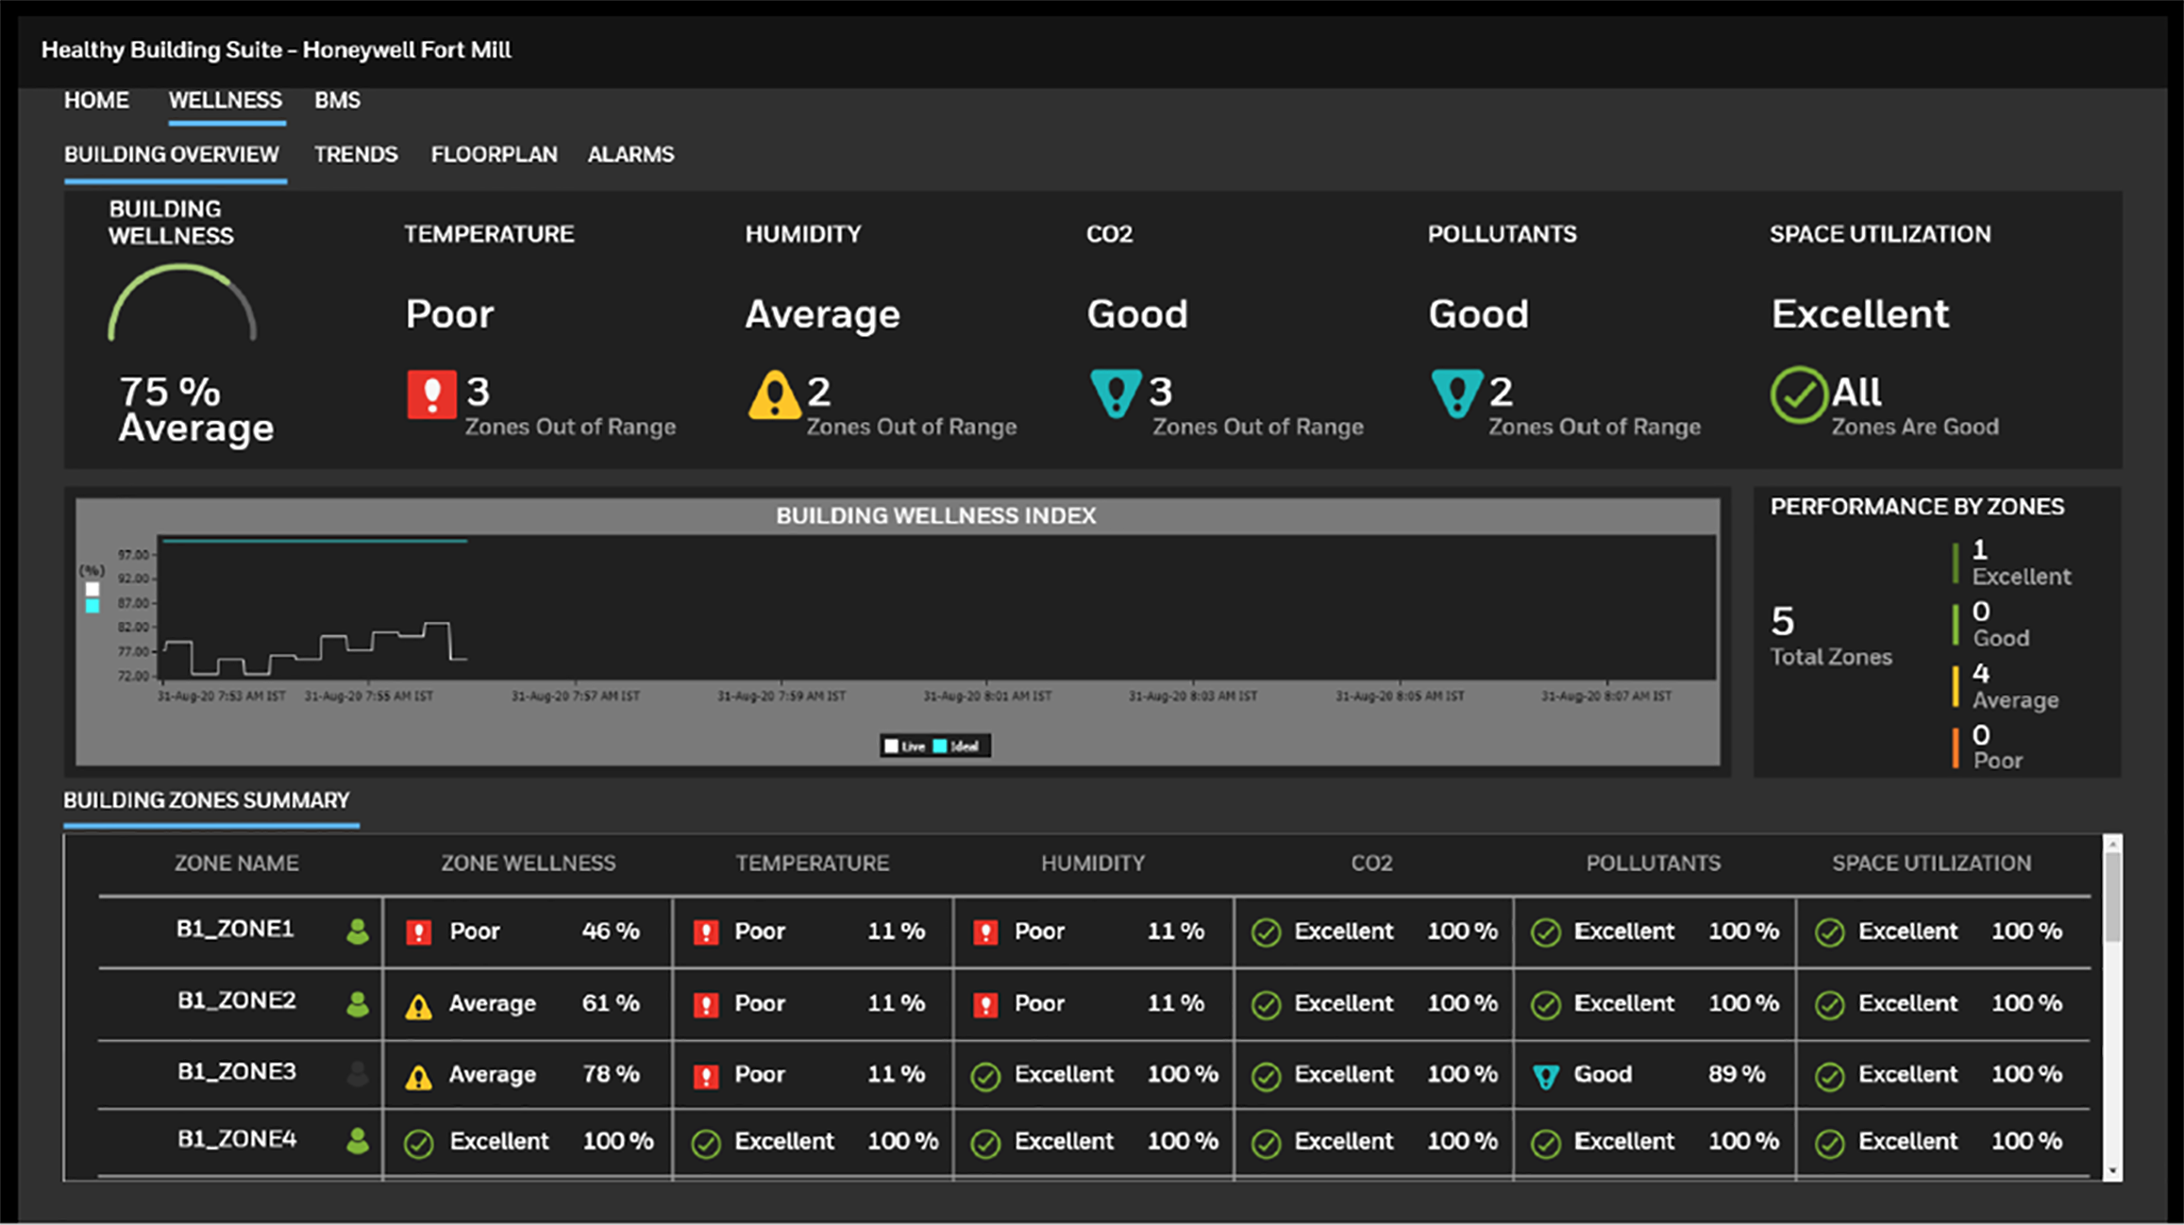
Task: Click B1_ZONE2 Average wellness warning icon
Action: pos(418,1006)
